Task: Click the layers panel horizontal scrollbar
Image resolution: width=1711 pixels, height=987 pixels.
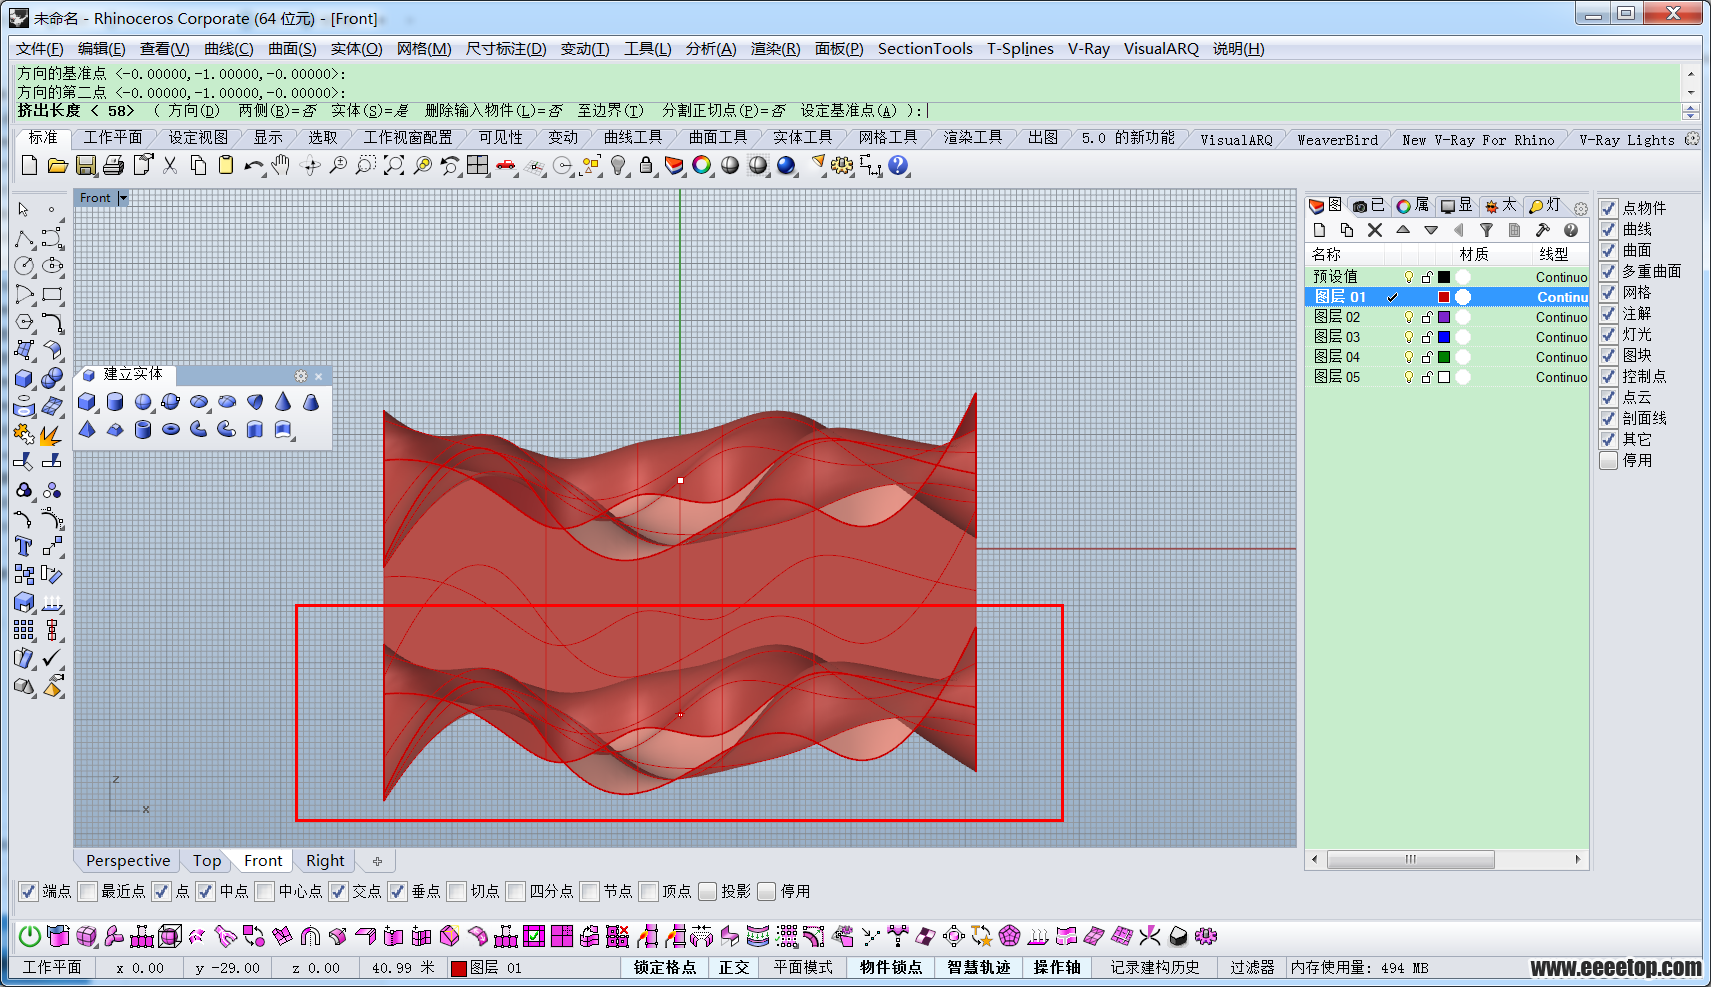Action: 1447,859
